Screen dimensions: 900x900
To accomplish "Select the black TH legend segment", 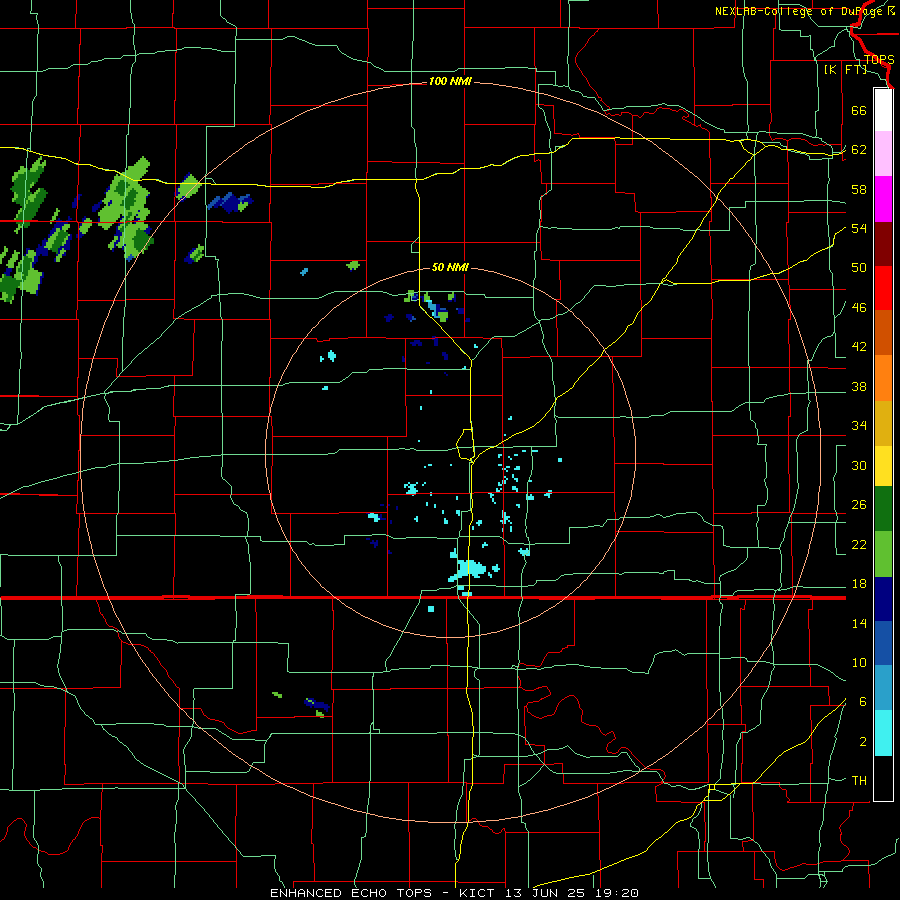I will 883,778.
